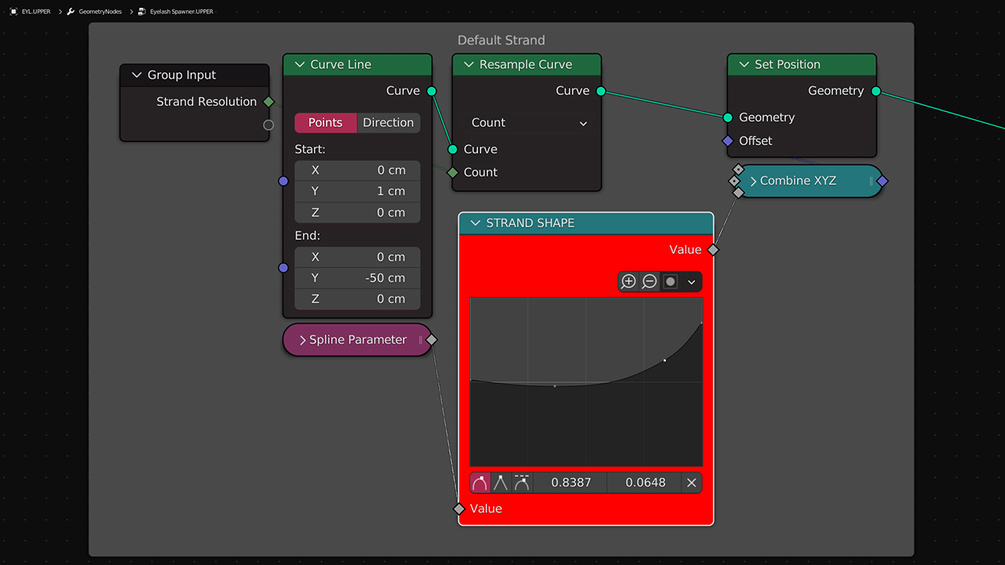Click the End Y value field (-50 cm)
The image size is (1005, 565).
[x=358, y=278]
